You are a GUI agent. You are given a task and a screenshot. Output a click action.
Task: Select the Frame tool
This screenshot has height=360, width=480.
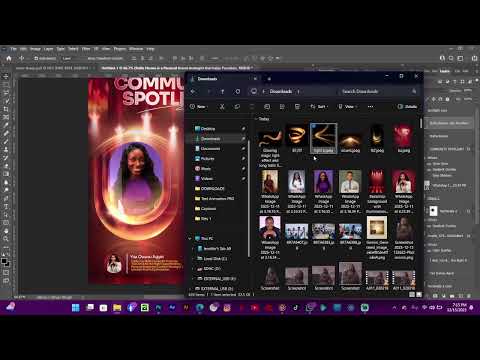[6, 117]
